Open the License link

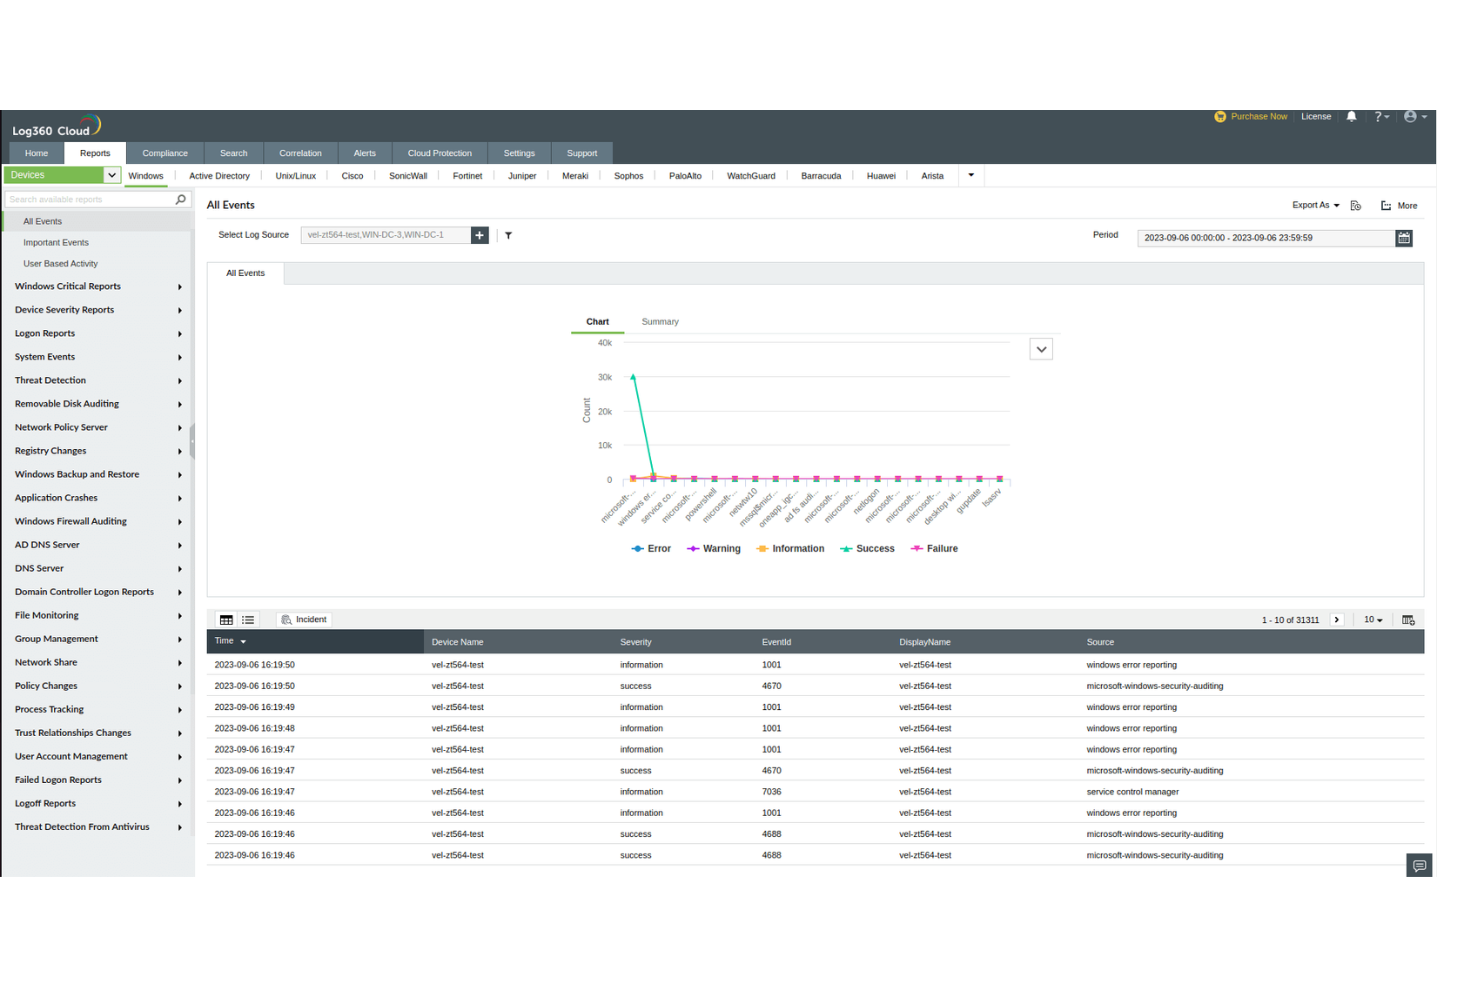pos(1316,117)
